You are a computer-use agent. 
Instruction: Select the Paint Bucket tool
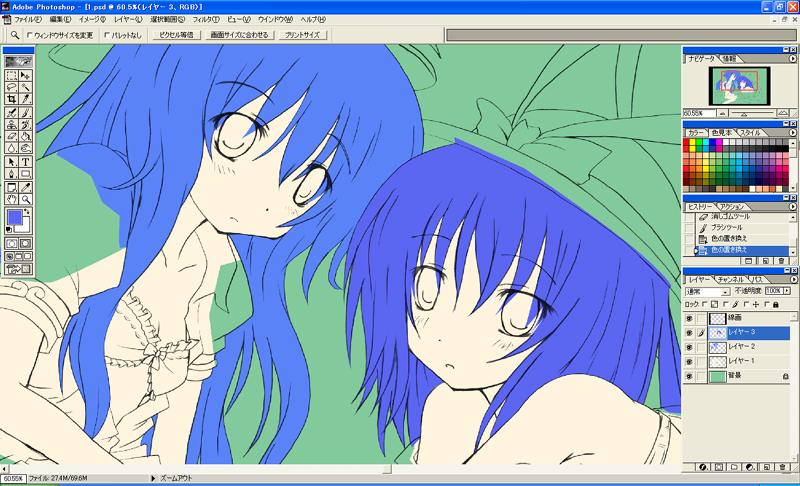(25, 136)
